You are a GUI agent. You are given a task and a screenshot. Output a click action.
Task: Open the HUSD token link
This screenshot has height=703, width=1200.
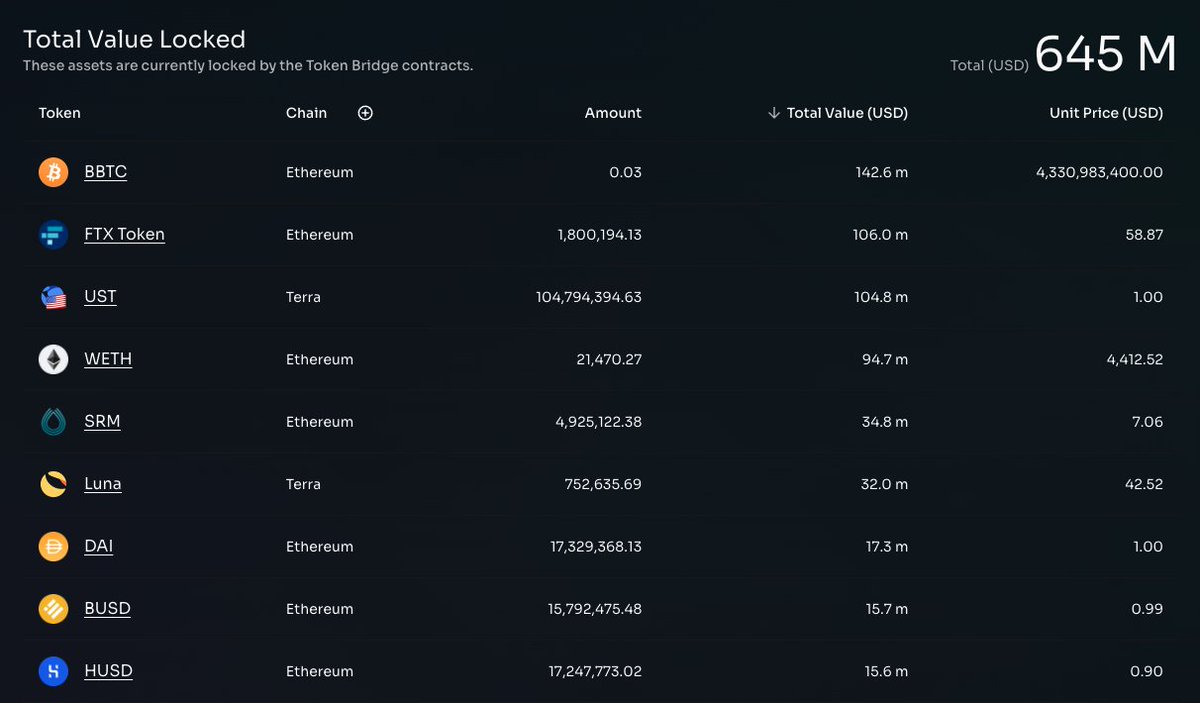108,671
